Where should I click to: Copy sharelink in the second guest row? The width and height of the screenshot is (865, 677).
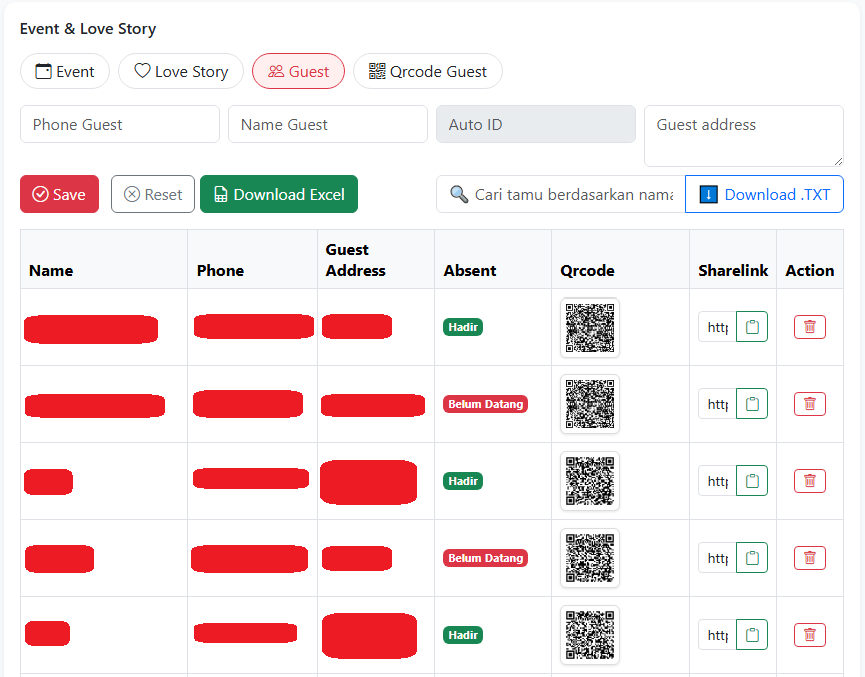click(x=752, y=404)
